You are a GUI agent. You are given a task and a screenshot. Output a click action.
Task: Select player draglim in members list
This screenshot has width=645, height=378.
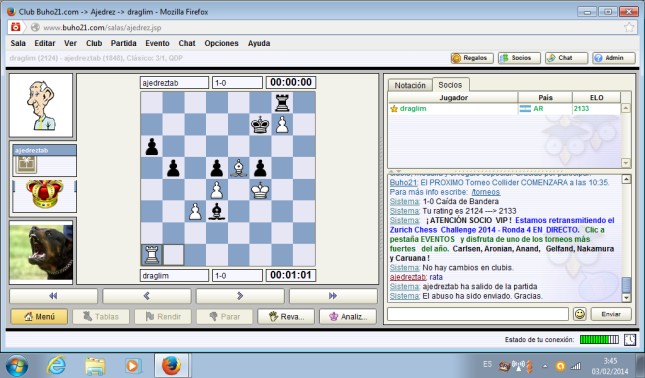click(x=504, y=109)
